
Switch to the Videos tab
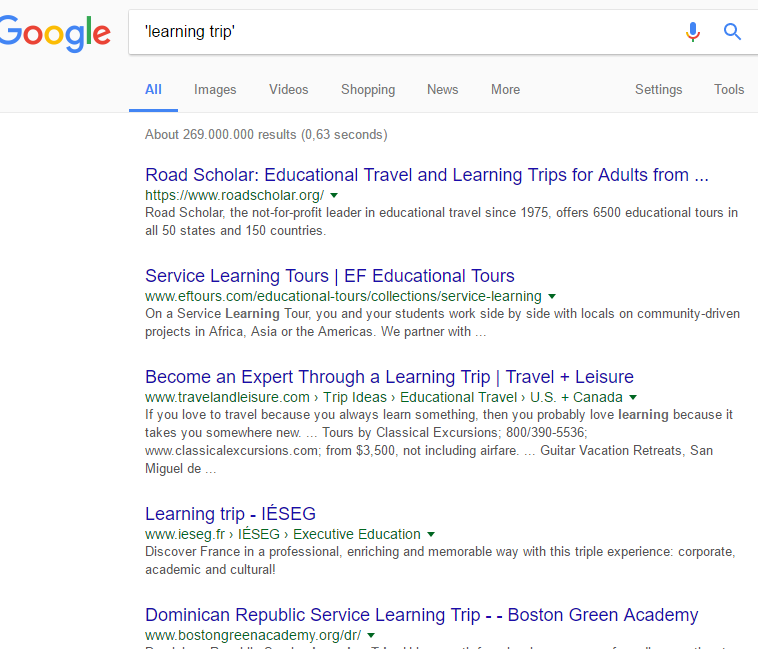[x=289, y=89]
